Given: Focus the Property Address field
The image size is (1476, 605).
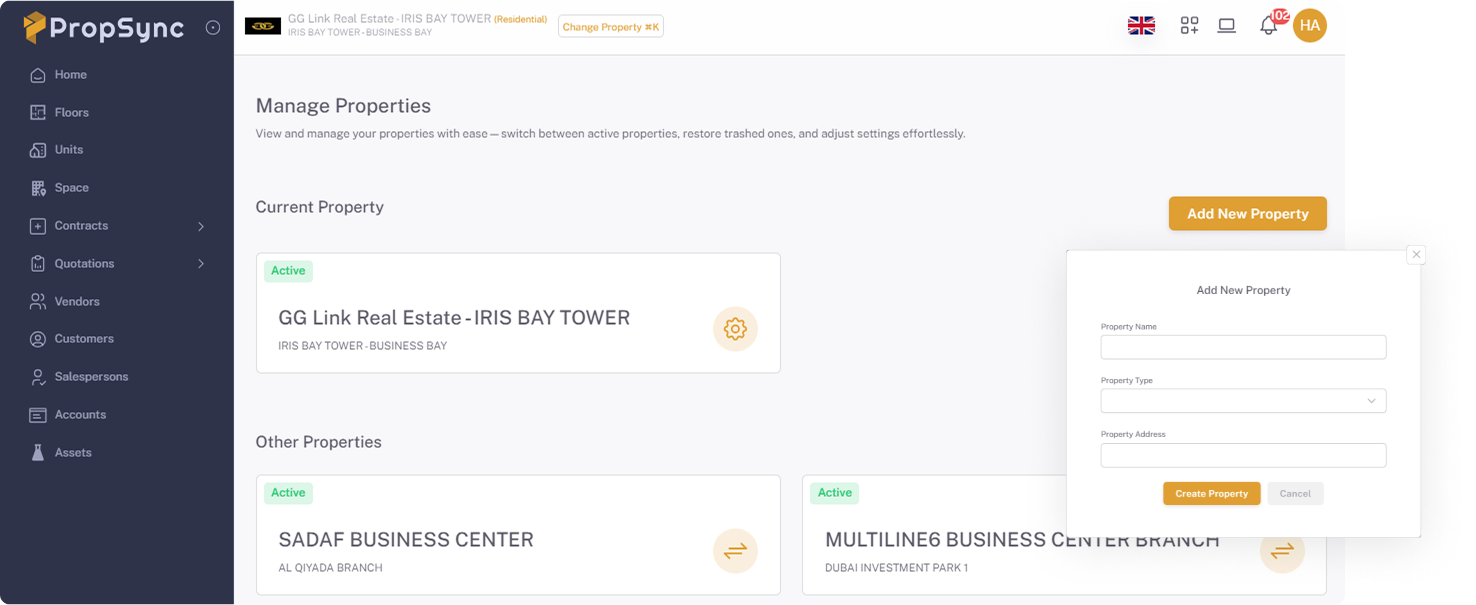Looking at the screenshot, I should pos(1243,455).
